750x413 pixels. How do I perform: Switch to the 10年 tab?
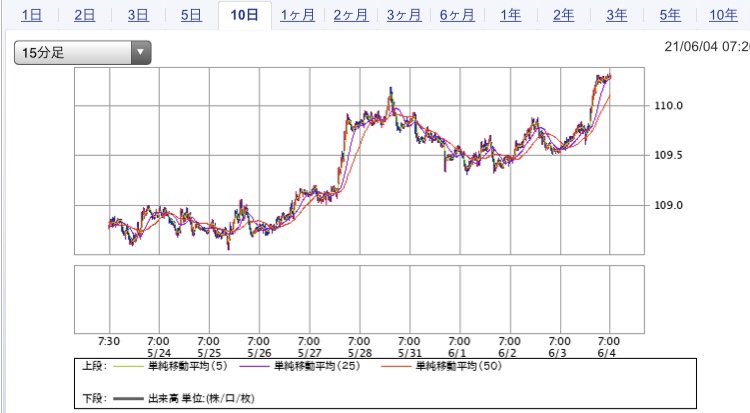click(x=723, y=15)
